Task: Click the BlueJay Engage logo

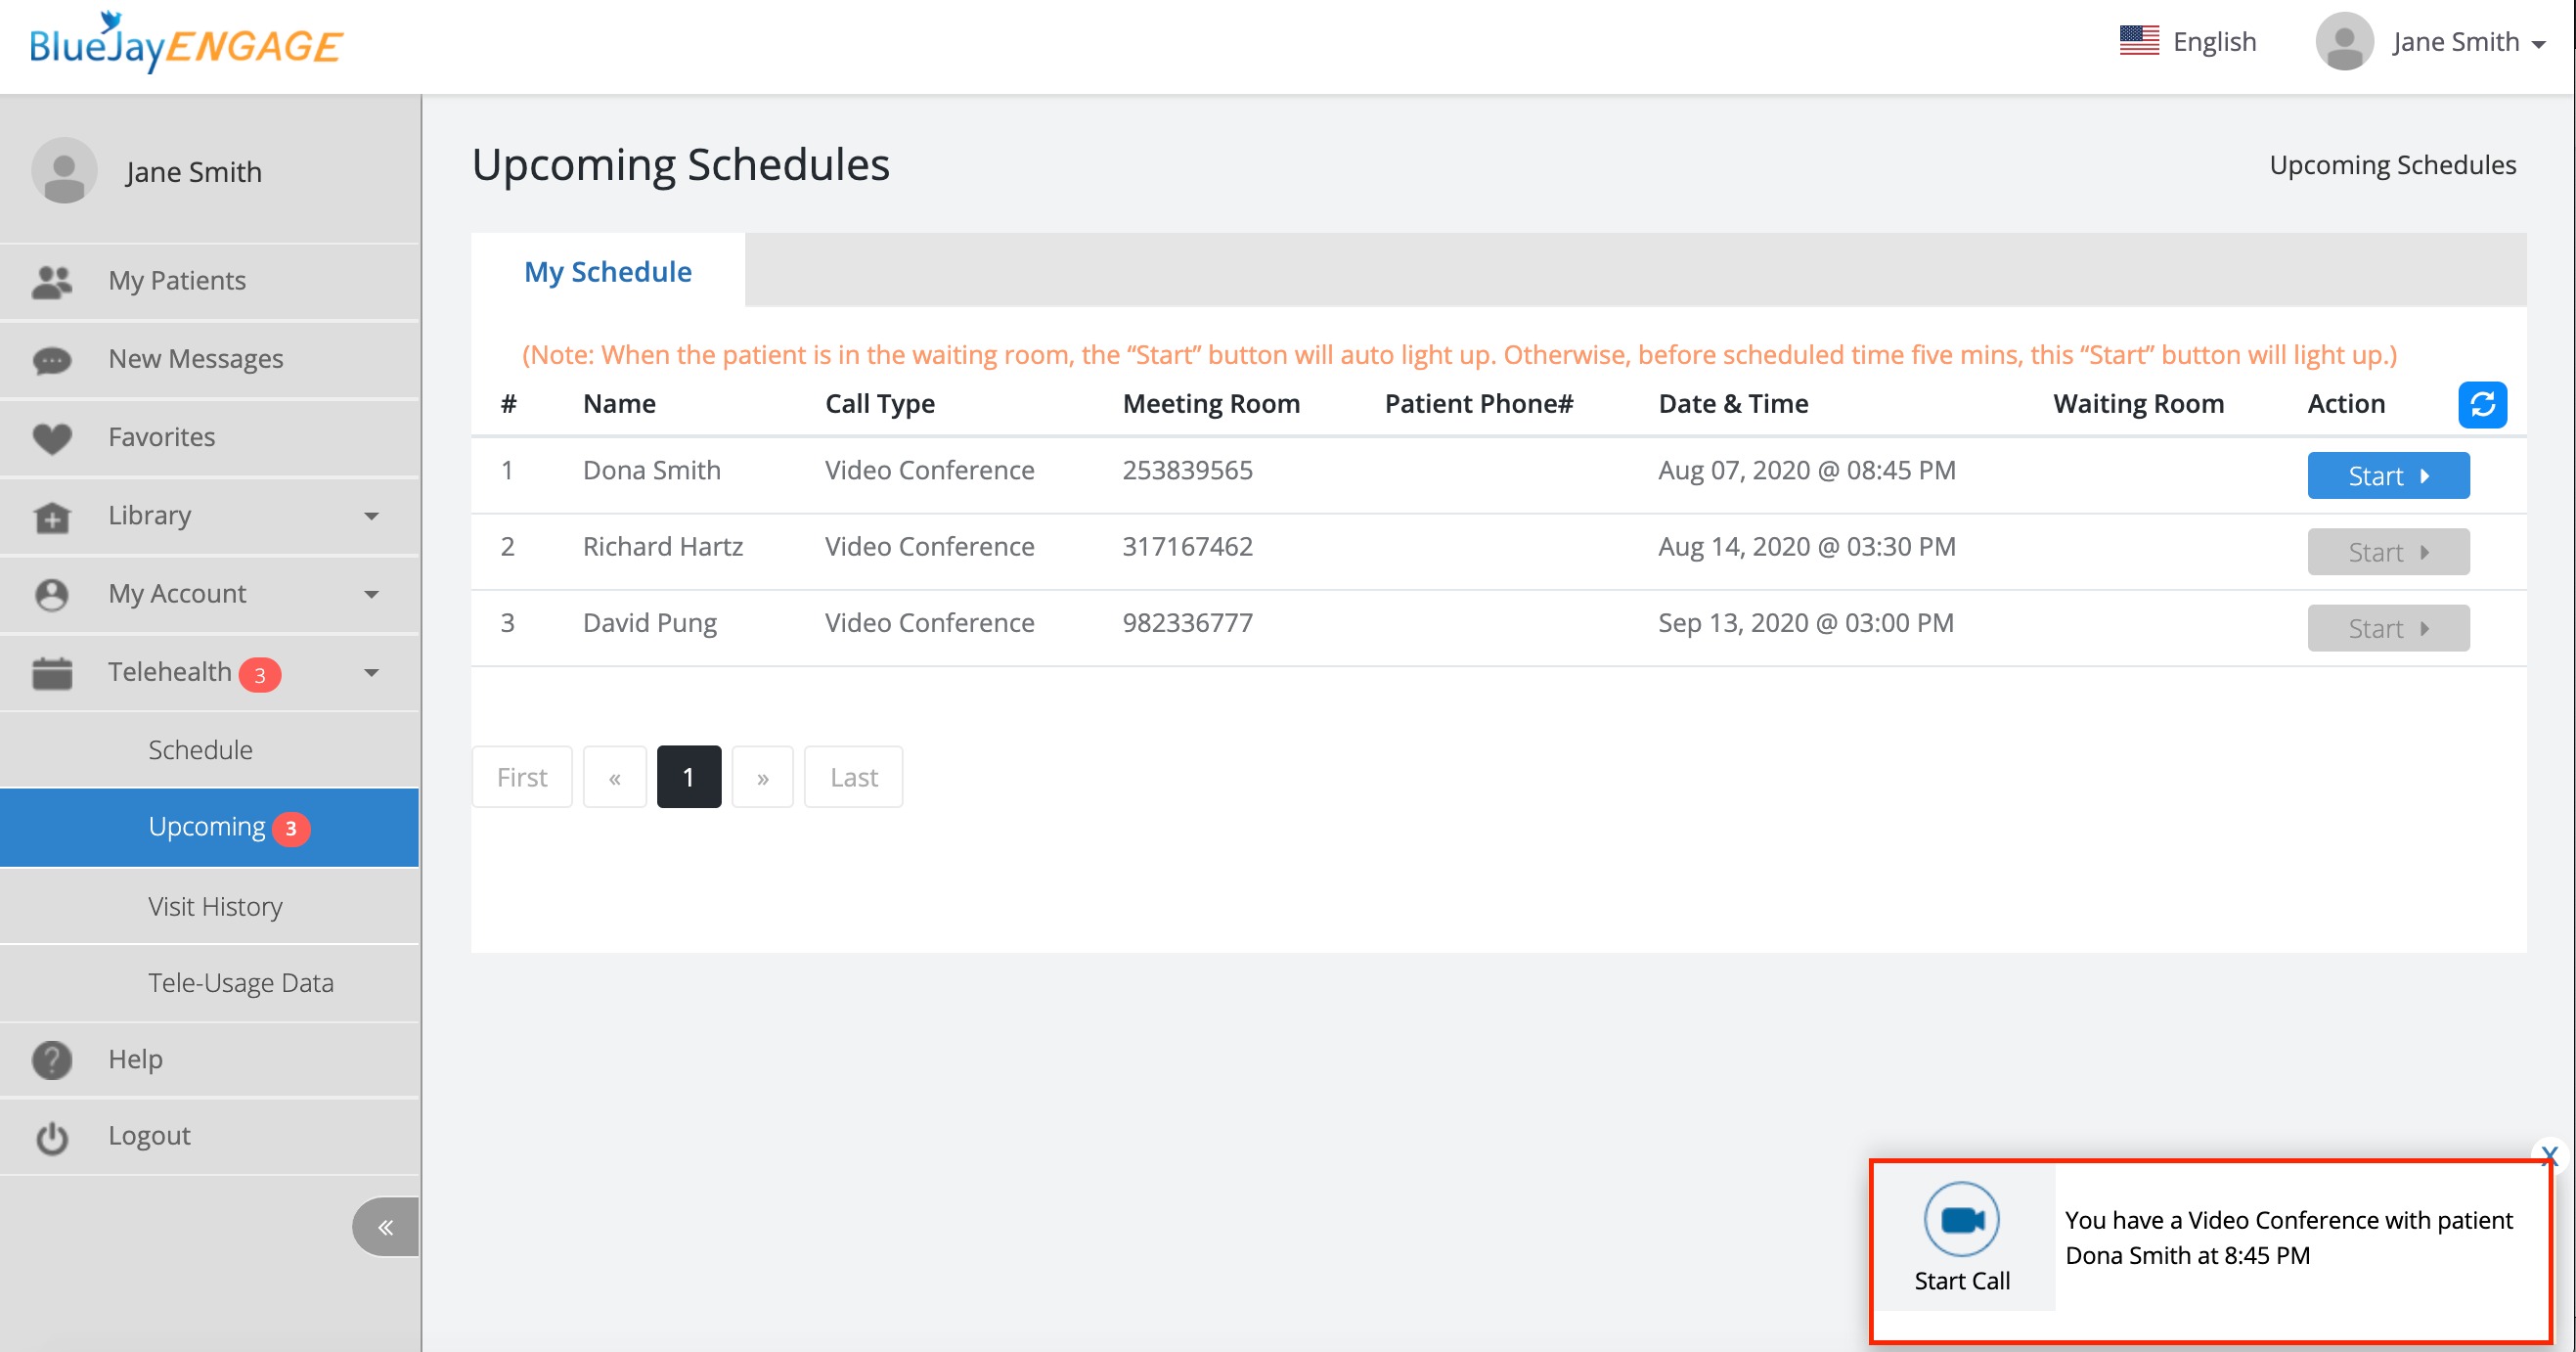Action: pyautogui.click(x=186, y=44)
